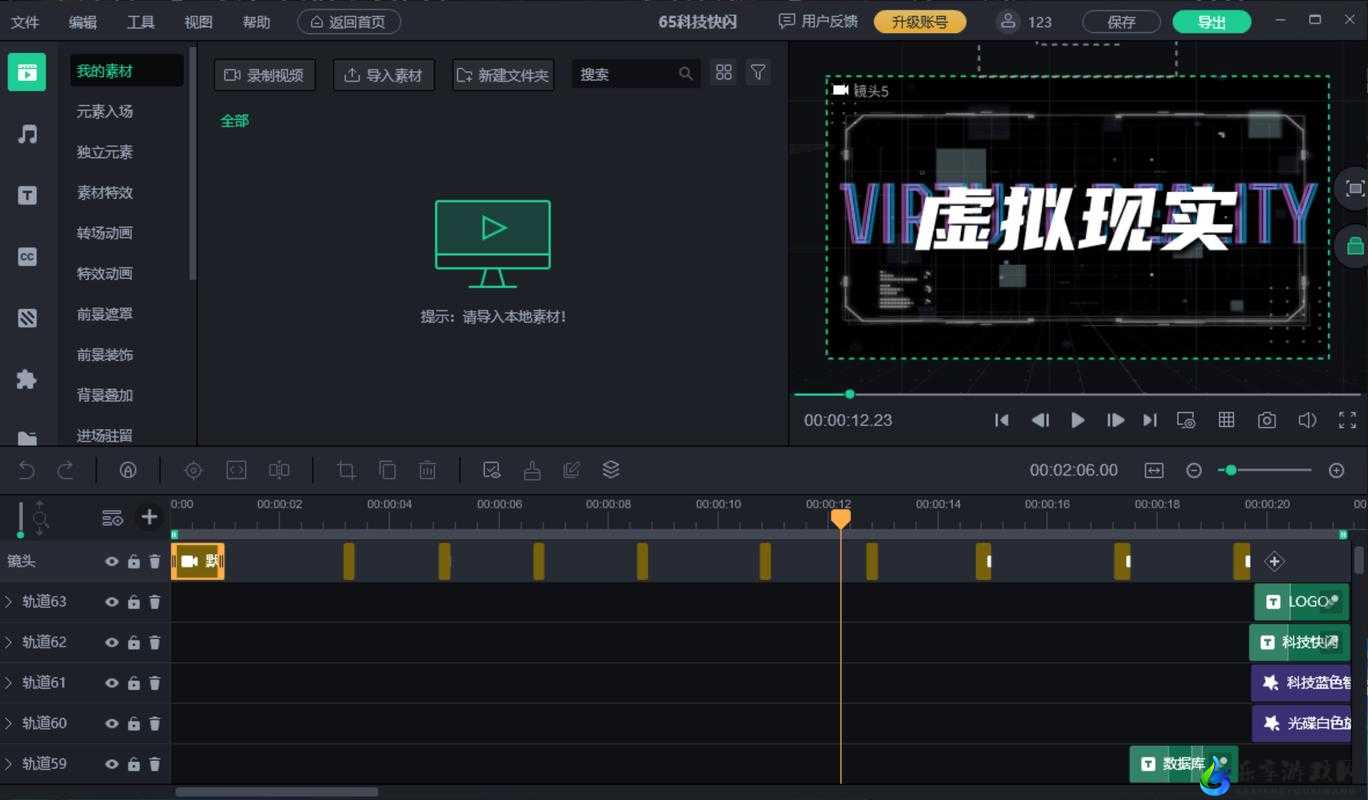This screenshot has height=800, width=1368.
Task: Click the 新建文件夹 button
Action: (x=503, y=75)
